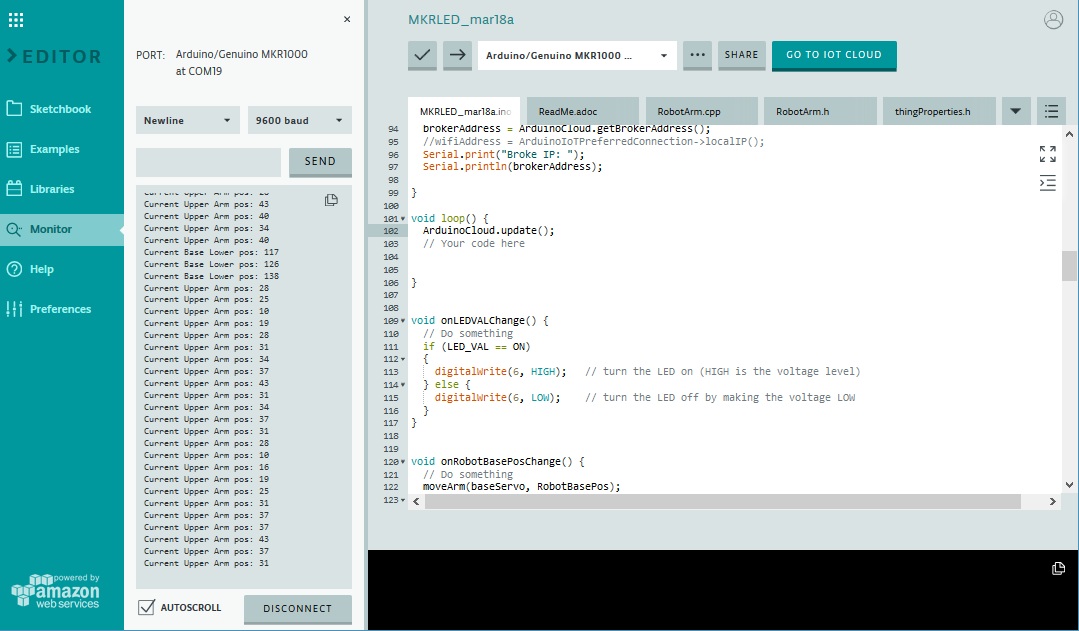Screen dimensions: 1079x631
Task: Collapse the loop function fold arrow
Action: pos(403,218)
